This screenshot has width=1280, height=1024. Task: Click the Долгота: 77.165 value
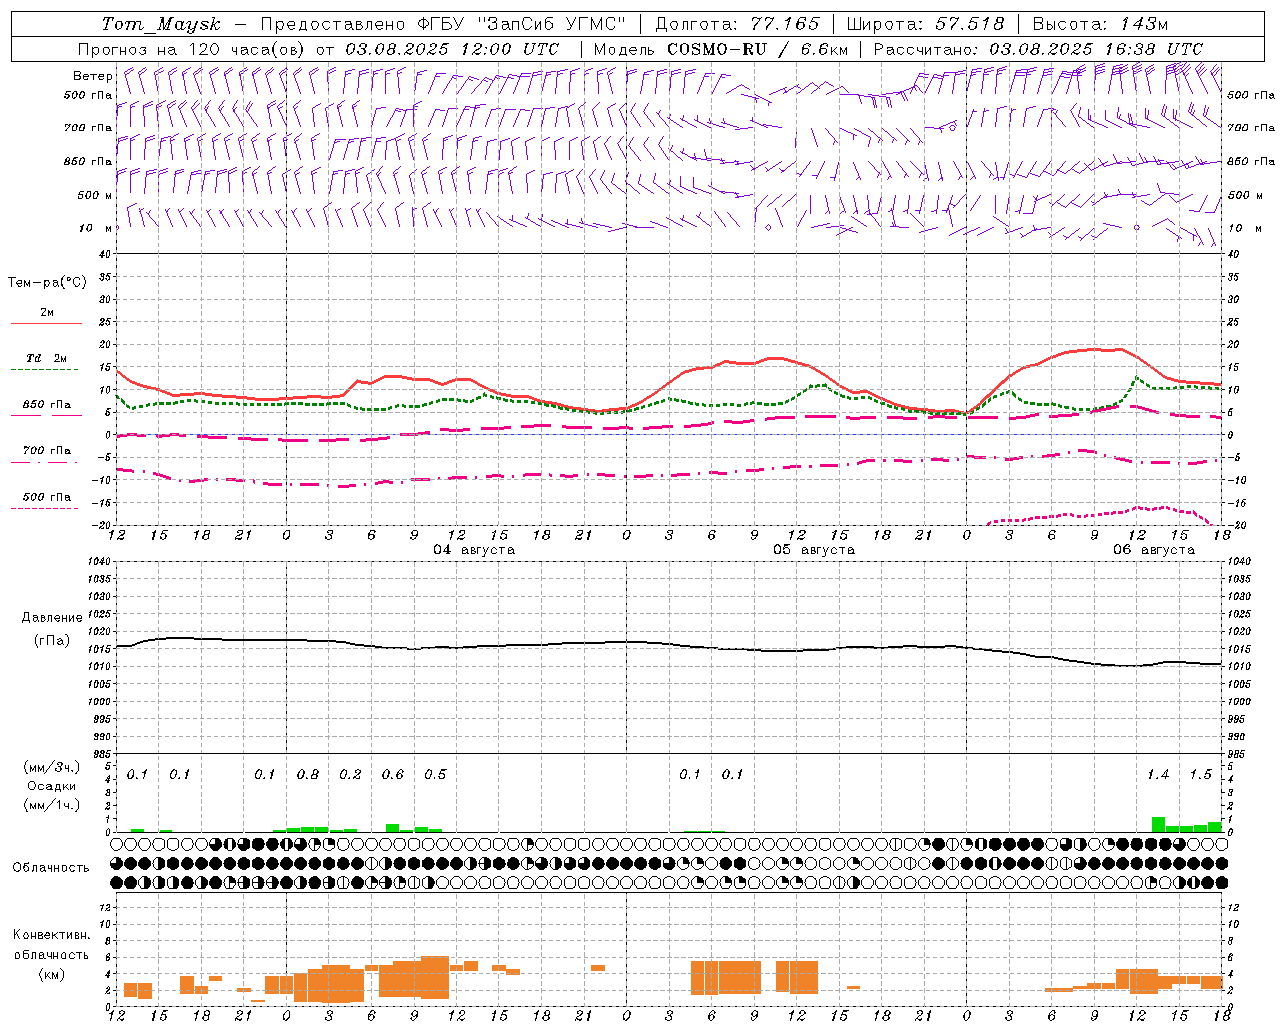coord(737,24)
